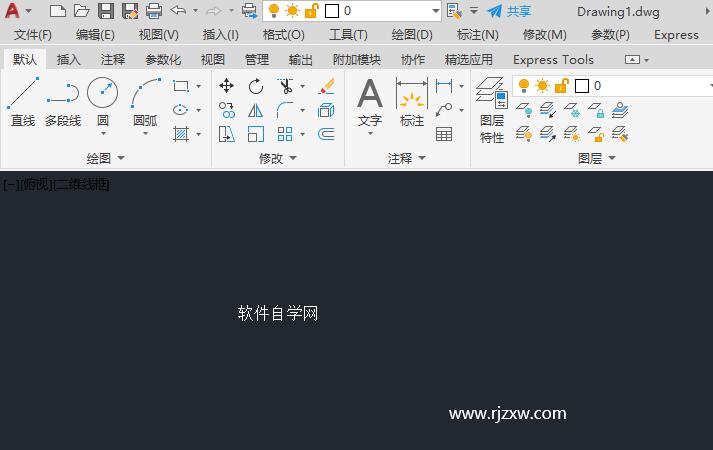The height and width of the screenshot is (450, 713).
Task: Click the Linear dimension icon
Action: 444,85
